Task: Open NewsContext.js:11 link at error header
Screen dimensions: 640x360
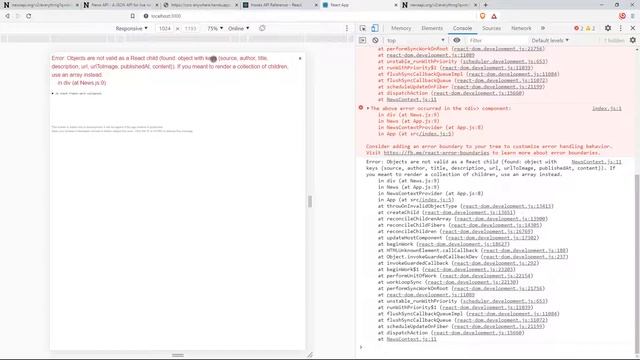Action: click(596, 162)
